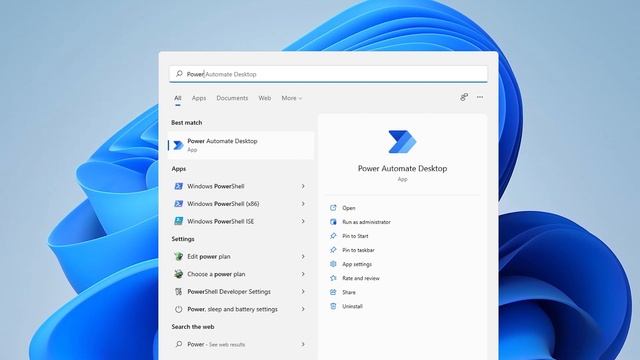Choose Uninstall option
The image size is (640, 360).
[x=352, y=307]
